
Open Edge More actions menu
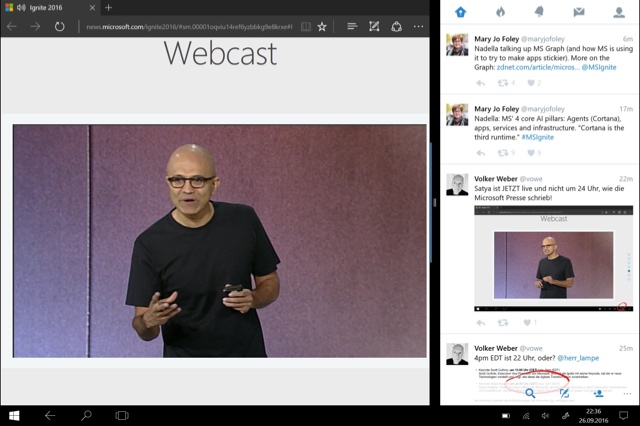coord(418,27)
